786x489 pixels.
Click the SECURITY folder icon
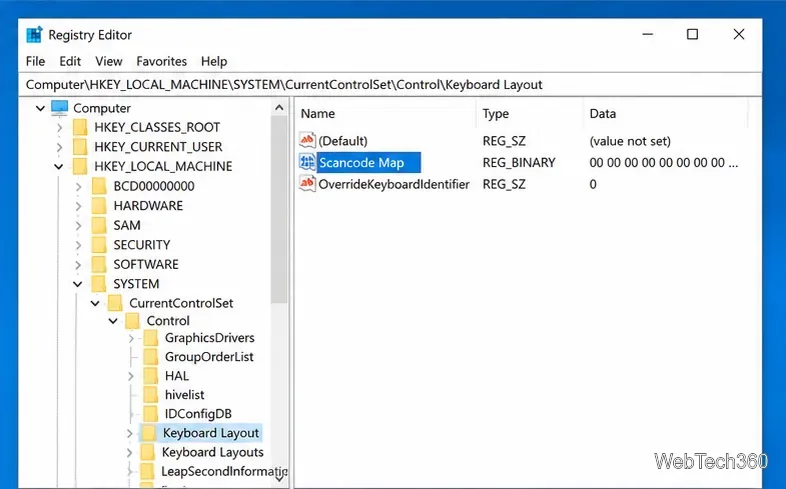point(99,244)
